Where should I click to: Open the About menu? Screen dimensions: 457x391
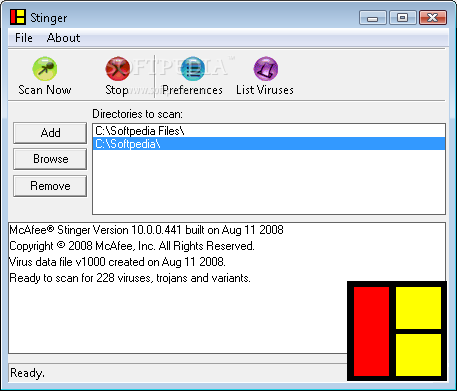pos(63,38)
